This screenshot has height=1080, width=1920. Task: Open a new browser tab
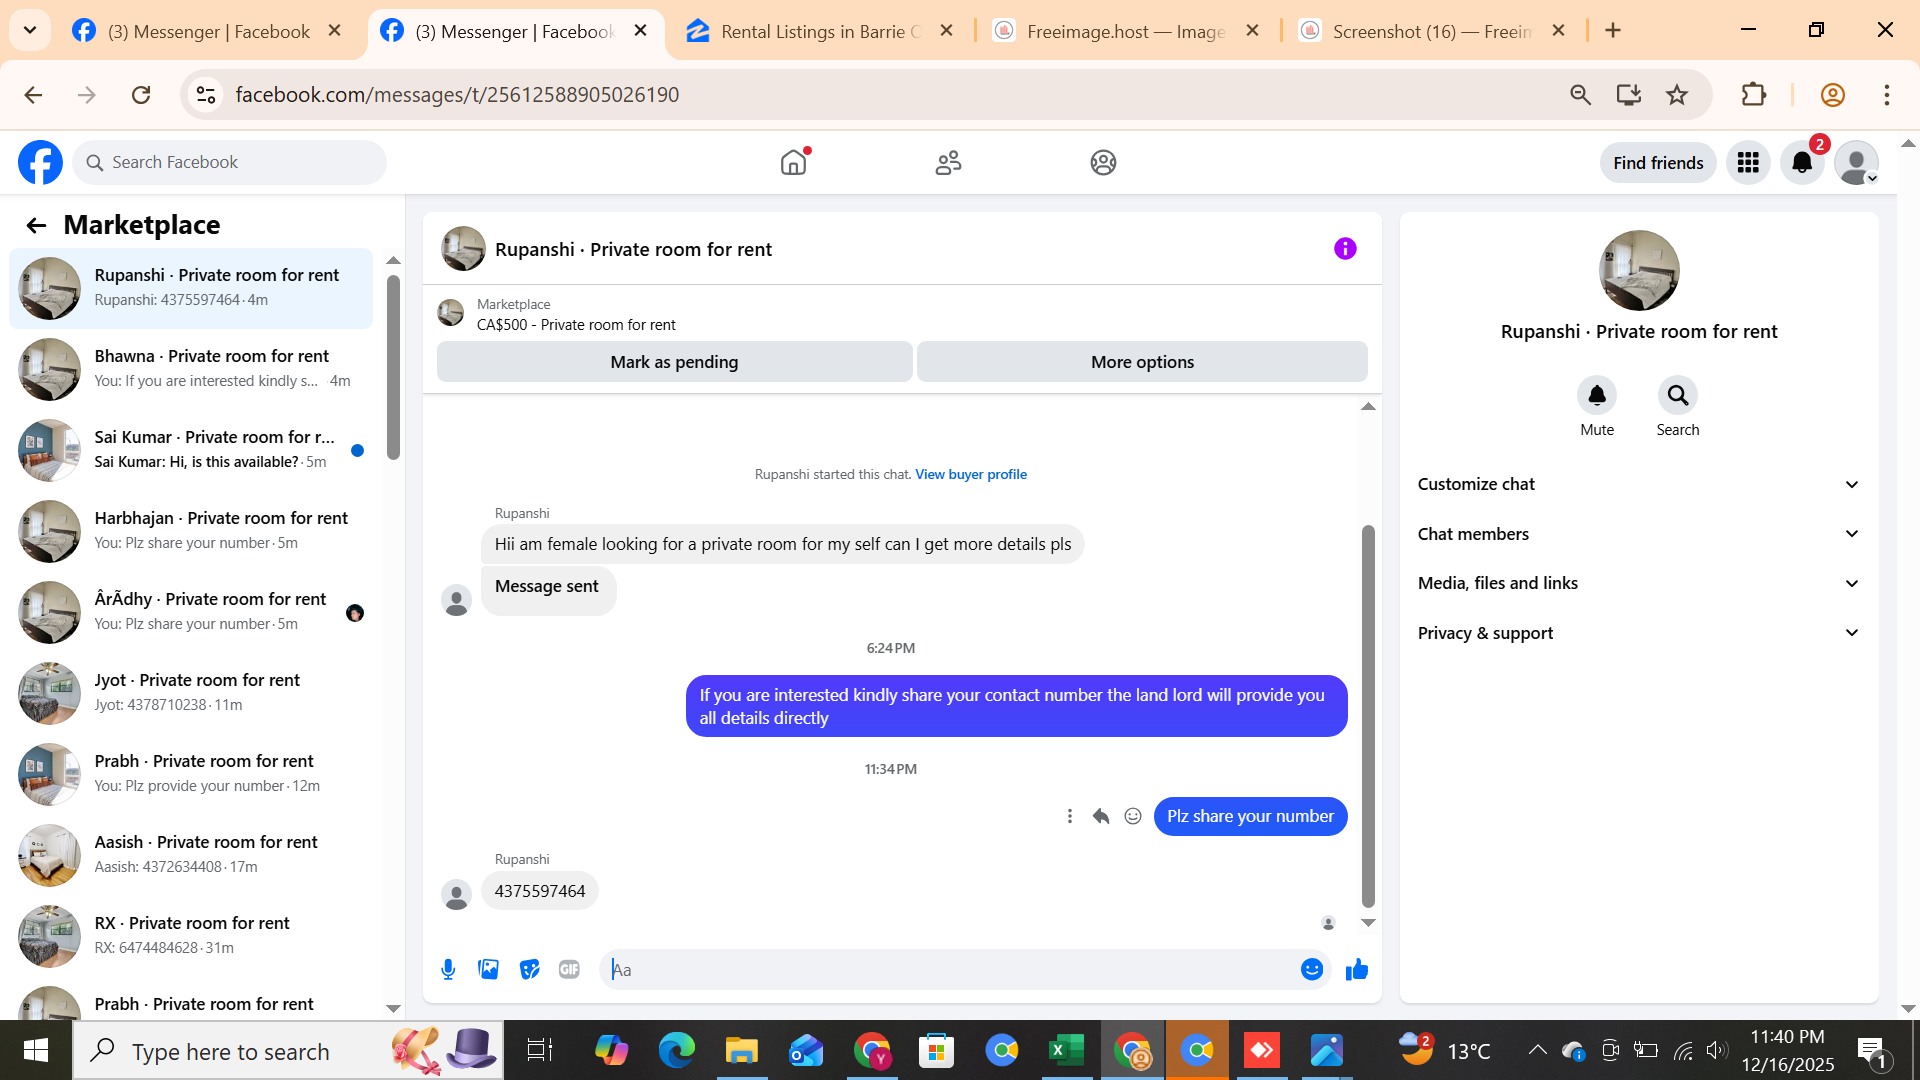pos(1613,31)
